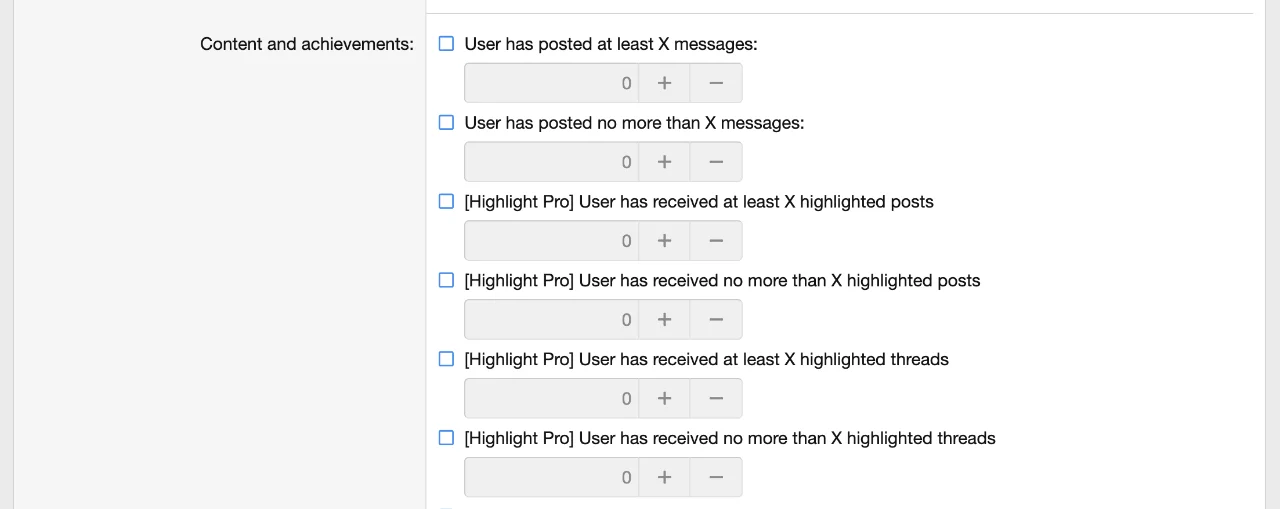Enable 'received no more than X highlighted posts'
Image resolution: width=1280 pixels, height=509 pixels.
[x=447, y=280]
